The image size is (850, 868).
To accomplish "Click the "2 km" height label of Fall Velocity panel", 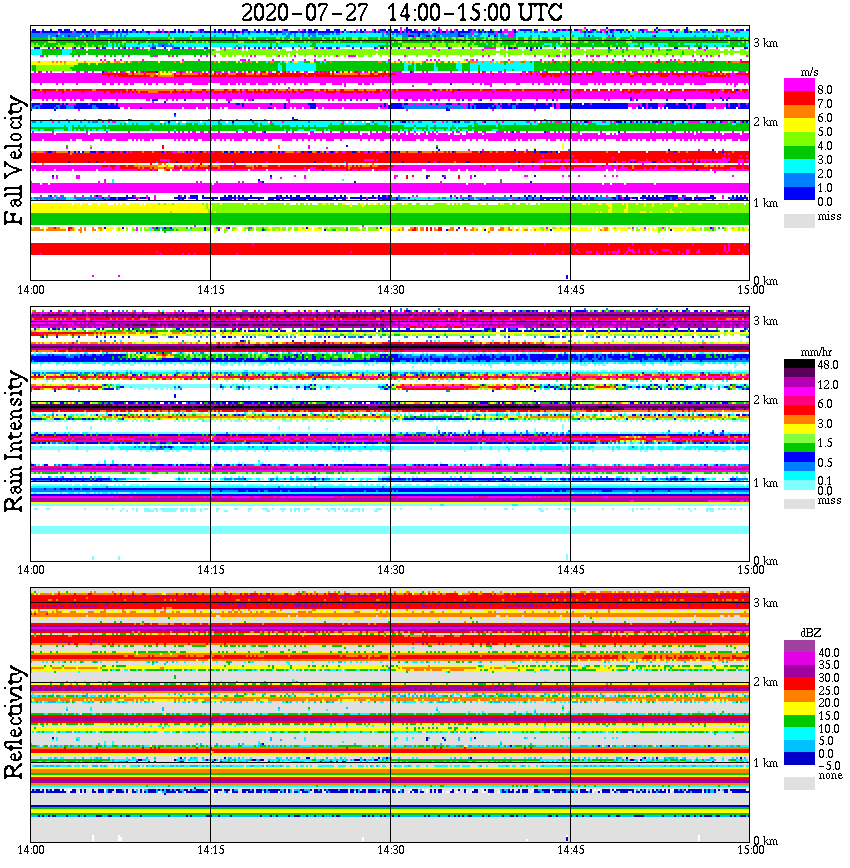I will (766, 122).
